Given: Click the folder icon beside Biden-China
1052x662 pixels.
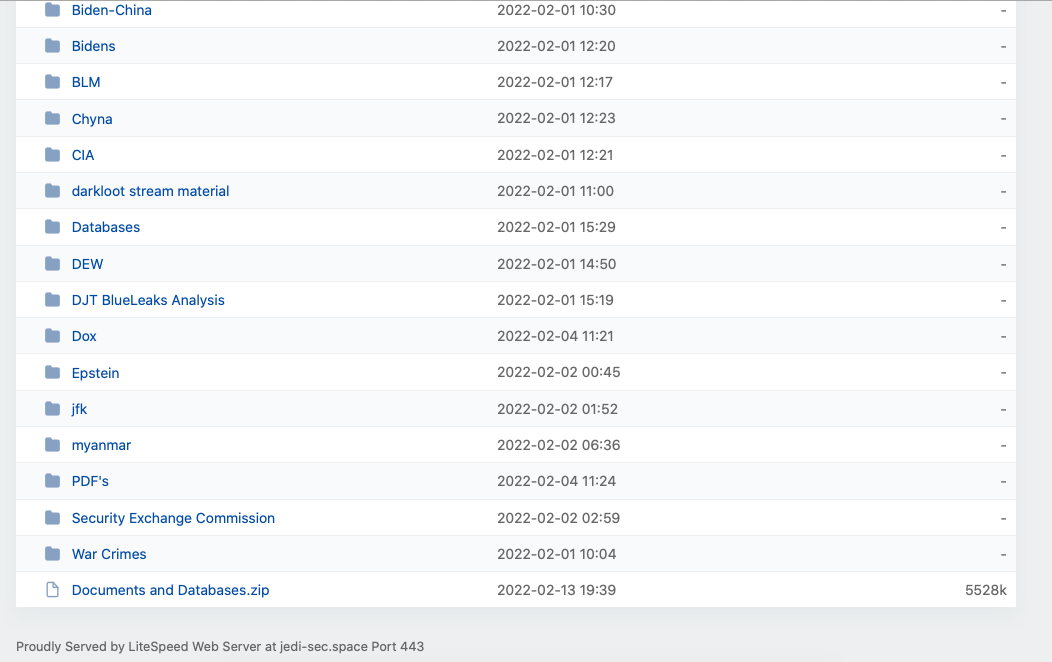Looking at the screenshot, I should point(52,10).
